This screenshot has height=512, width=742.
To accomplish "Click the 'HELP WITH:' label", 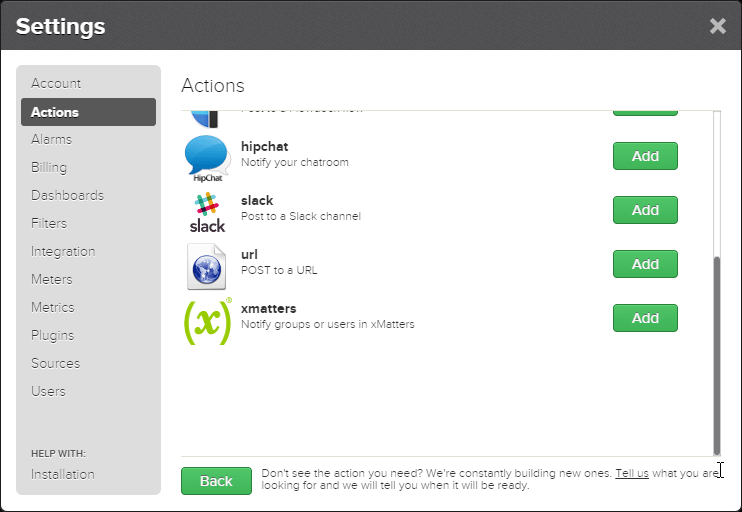I will click(58, 453).
